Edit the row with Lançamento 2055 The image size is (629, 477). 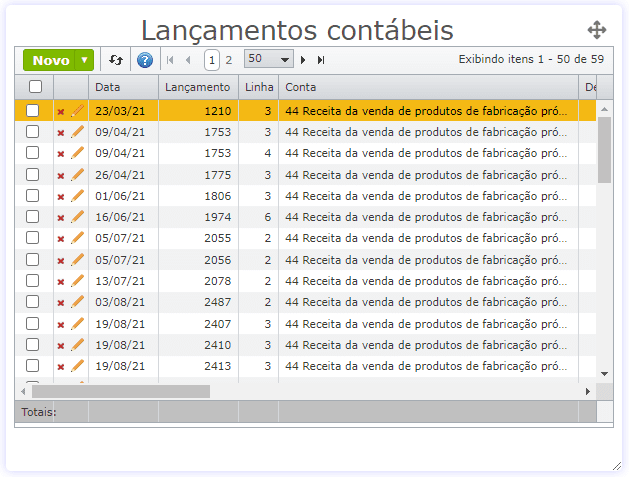point(77,238)
